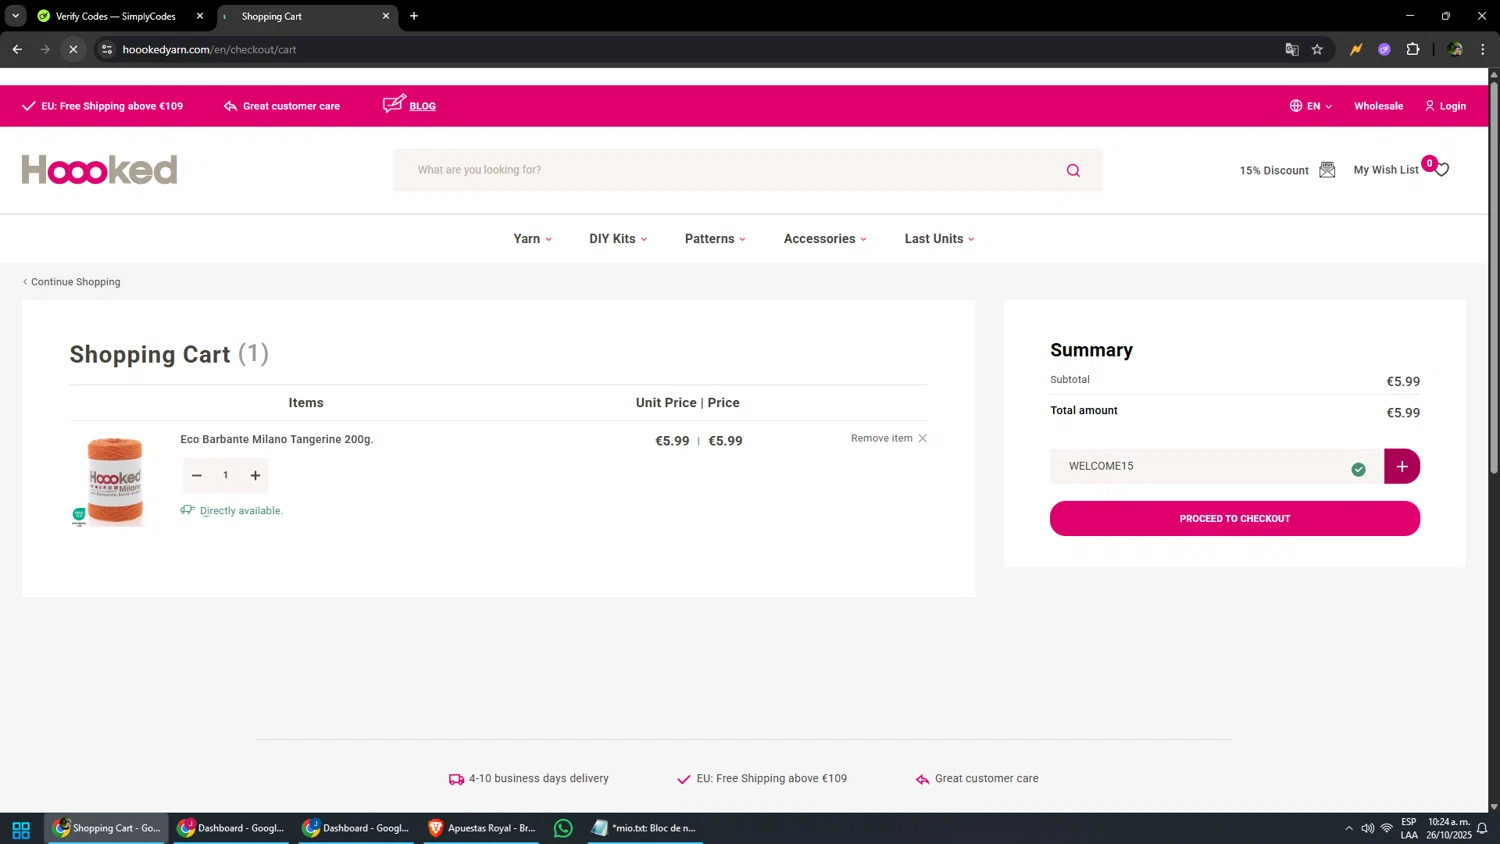Click the browser address bar URL

[210, 49]
